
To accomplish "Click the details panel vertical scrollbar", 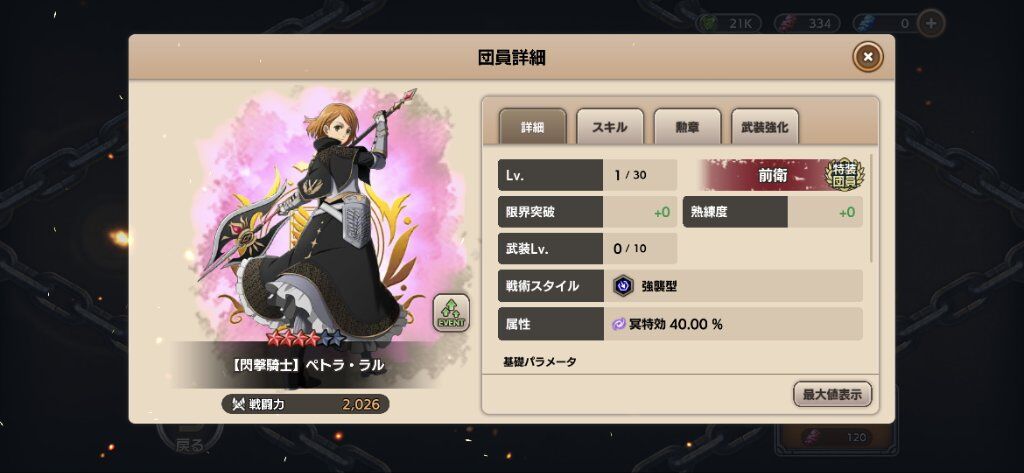I will click(x=872, y=208).
